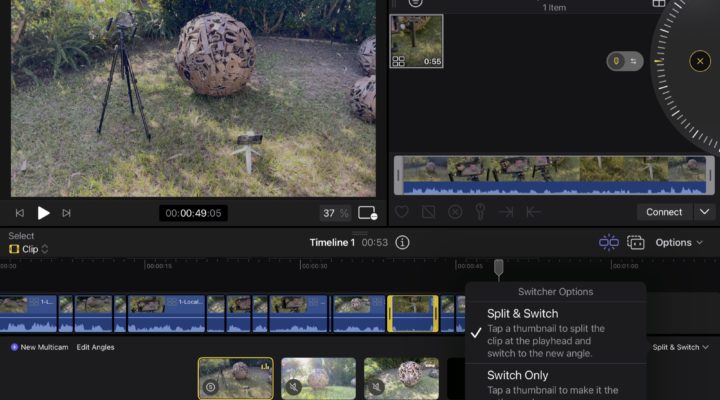Select the 00:00:49:05 timecode field
This screenshot has height=400, width=720.
pyautogui.click(x=193, y=213)
